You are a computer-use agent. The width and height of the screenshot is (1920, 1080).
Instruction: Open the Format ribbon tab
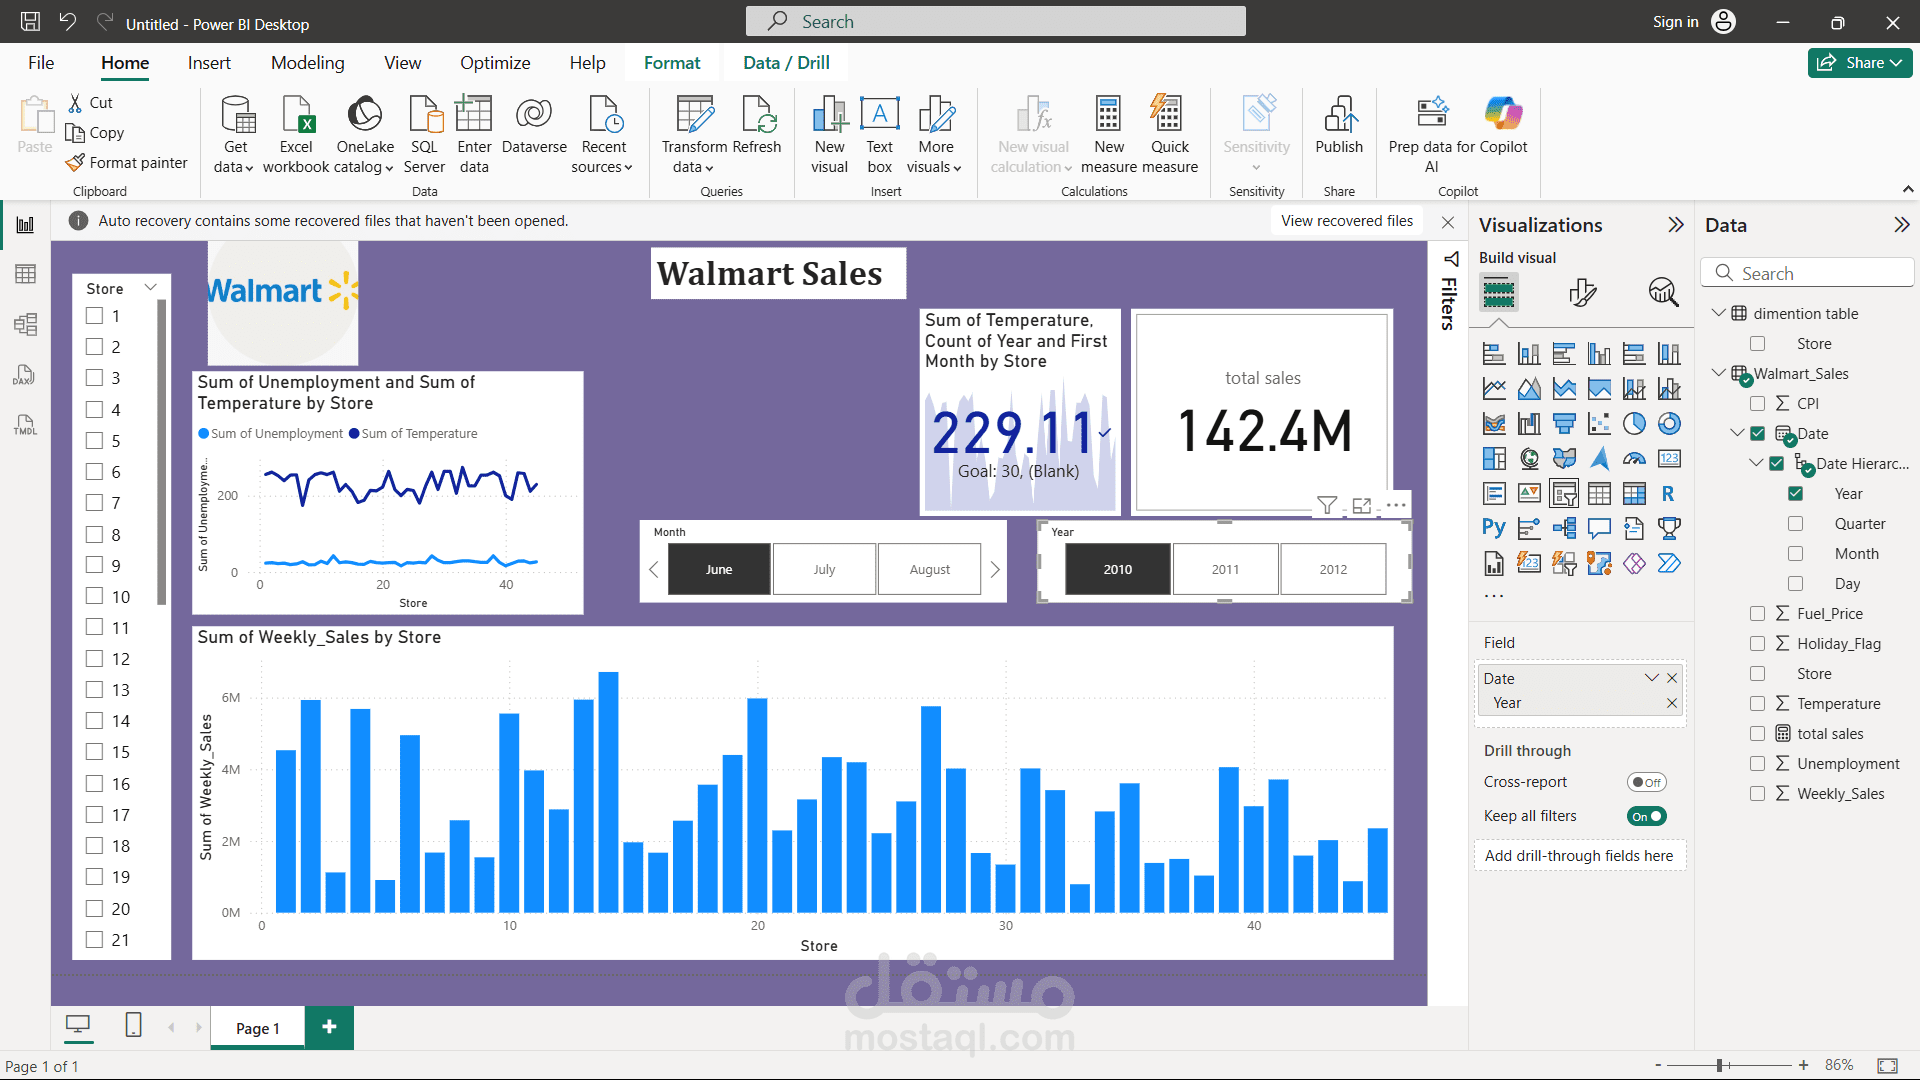coord(672,63)
